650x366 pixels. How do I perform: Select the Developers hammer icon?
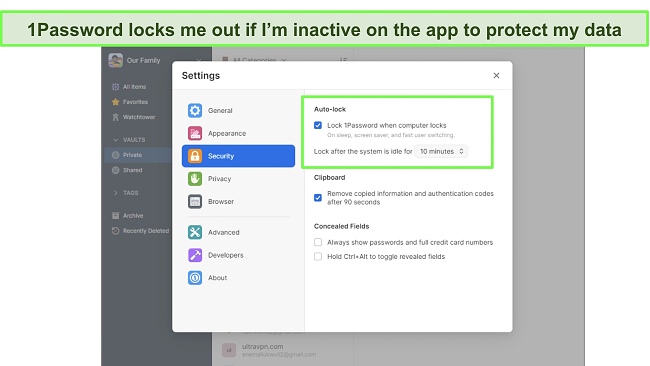click(x=195, y=255)
